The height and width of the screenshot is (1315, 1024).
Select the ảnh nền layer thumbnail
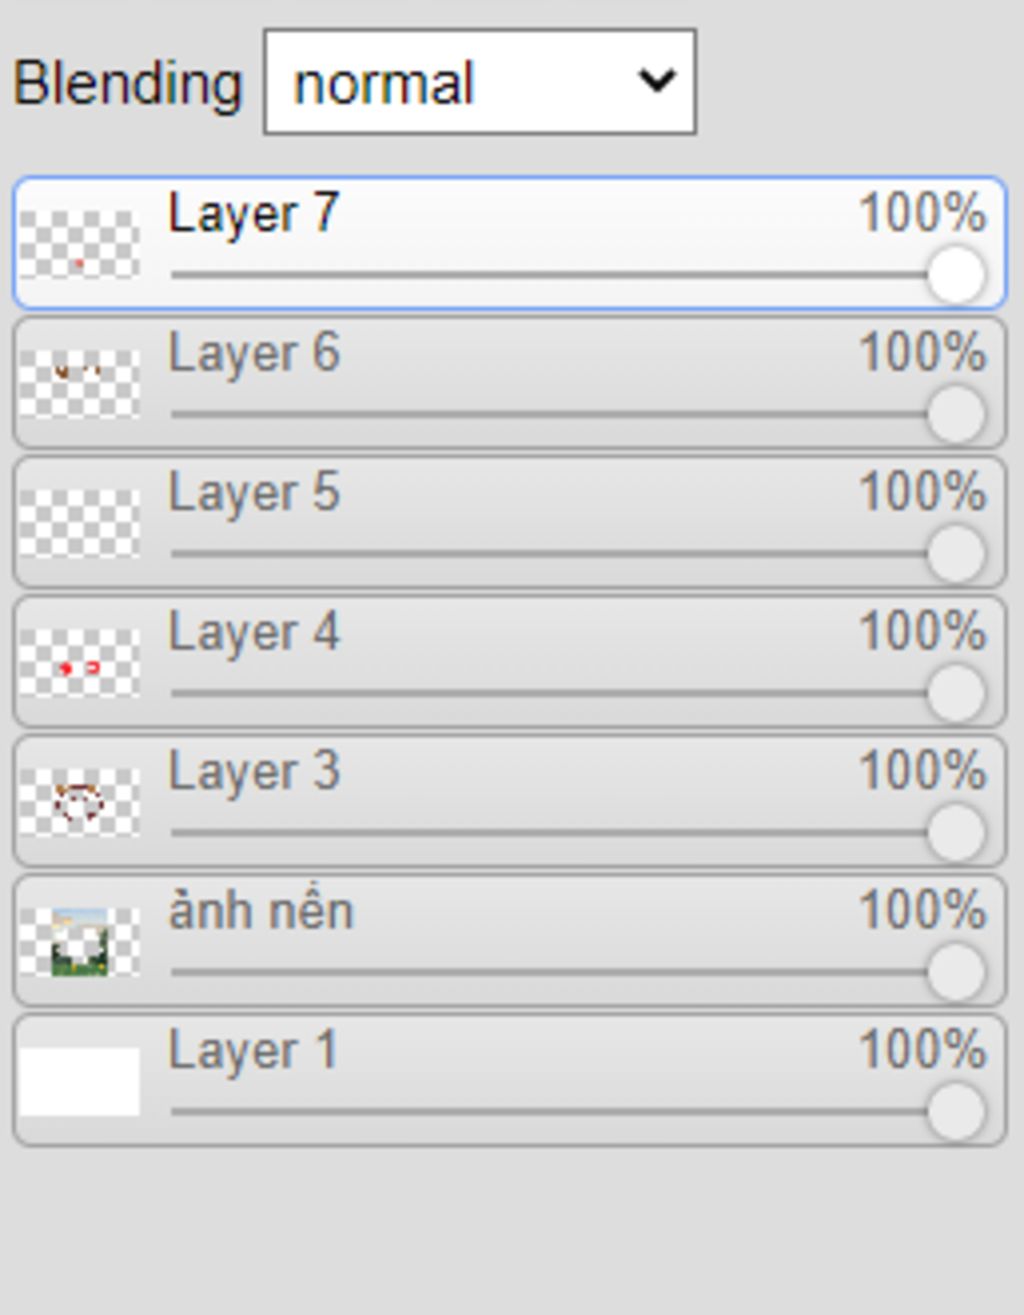pos(79,942)
